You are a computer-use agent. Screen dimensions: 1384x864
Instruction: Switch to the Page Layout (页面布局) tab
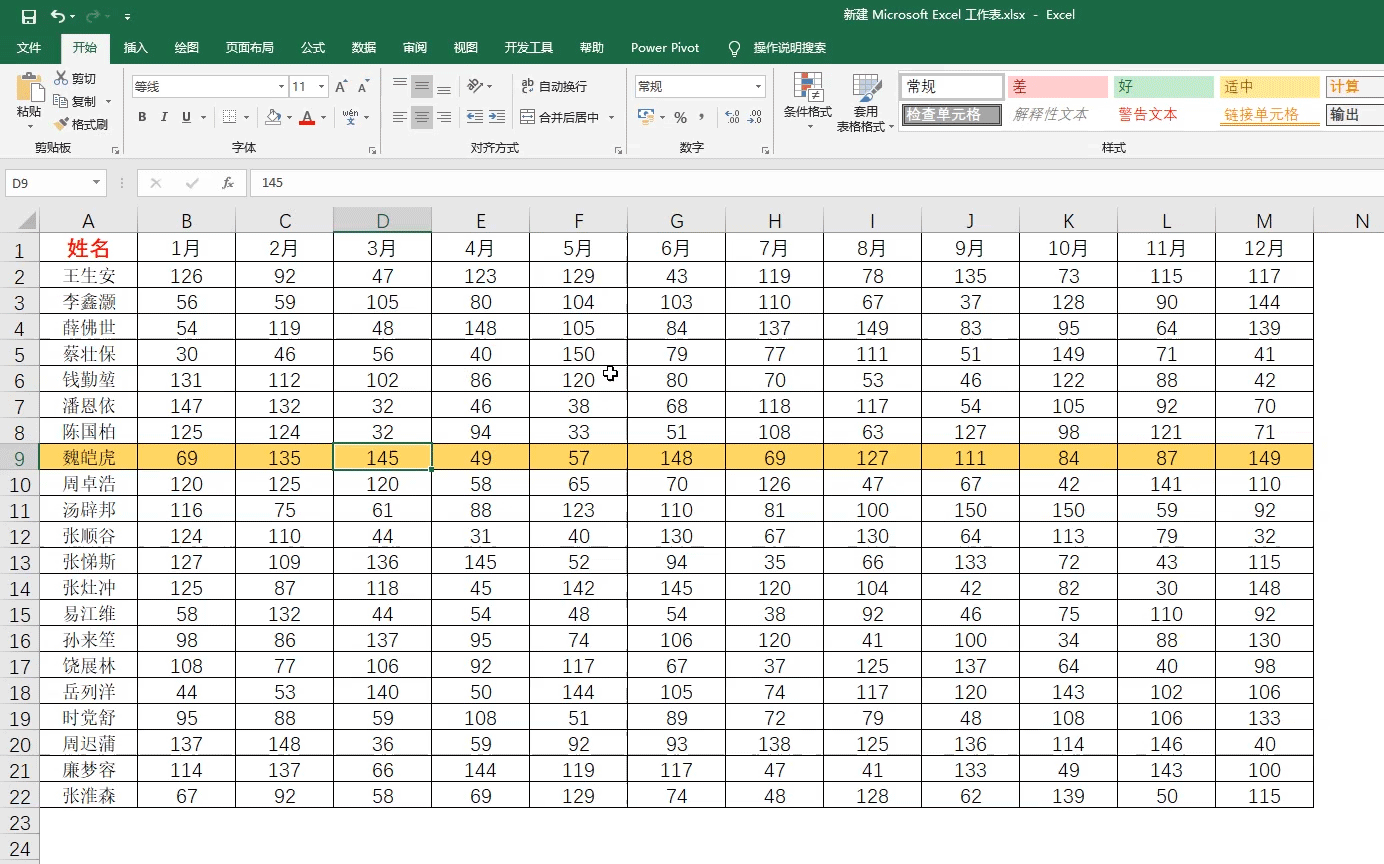(x=249, y=48)
